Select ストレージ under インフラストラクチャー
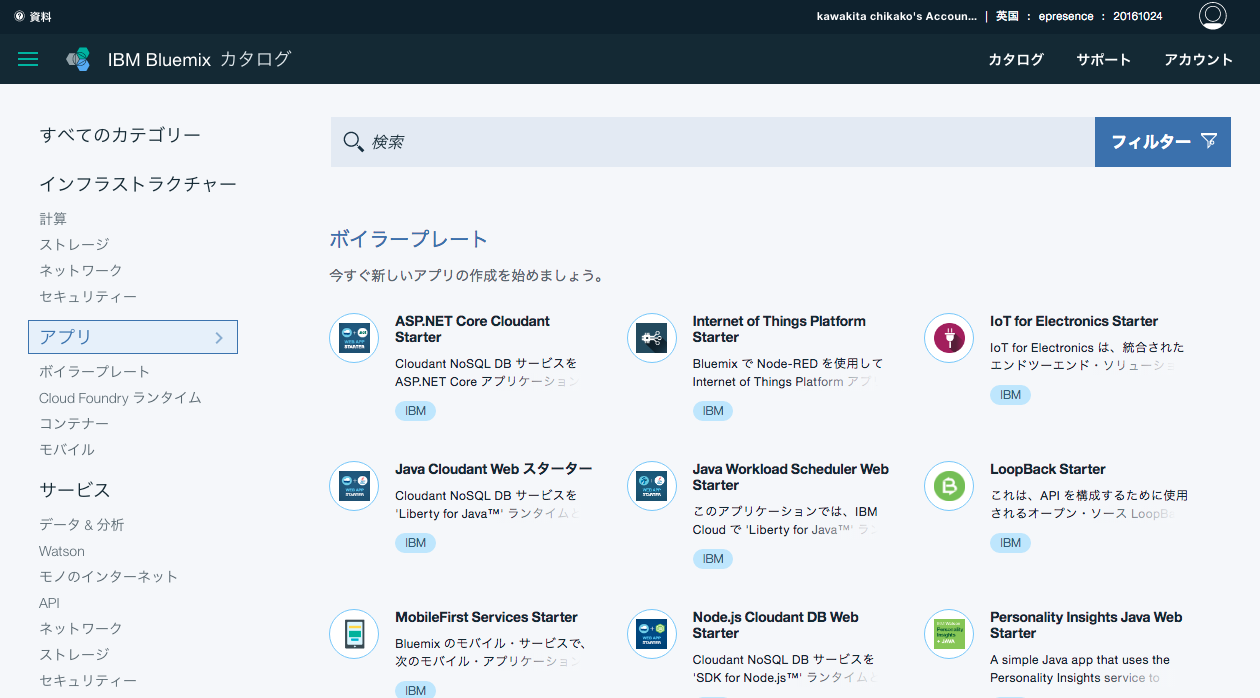This screenshot has height=698, width=1260. [x=74, y=244]
